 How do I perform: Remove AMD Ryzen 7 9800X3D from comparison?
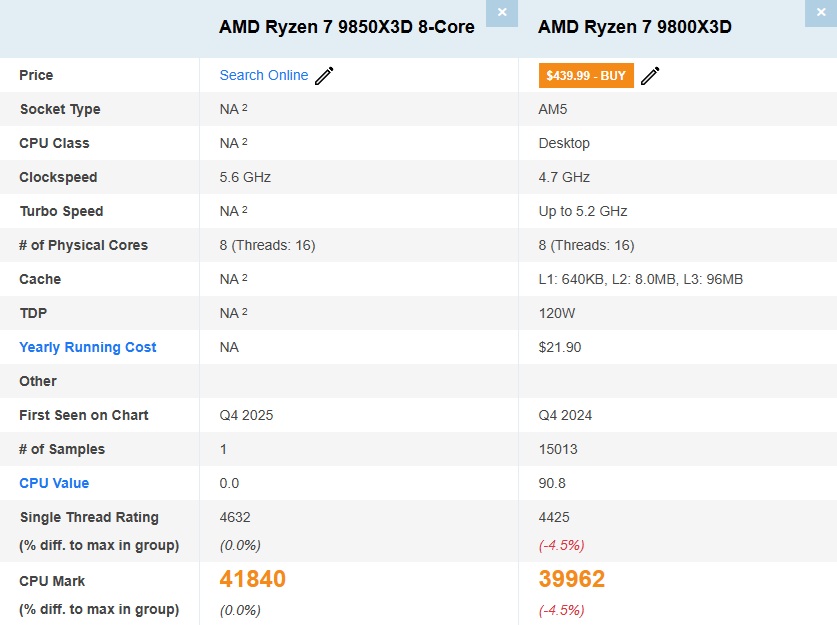tap(820, 13)
